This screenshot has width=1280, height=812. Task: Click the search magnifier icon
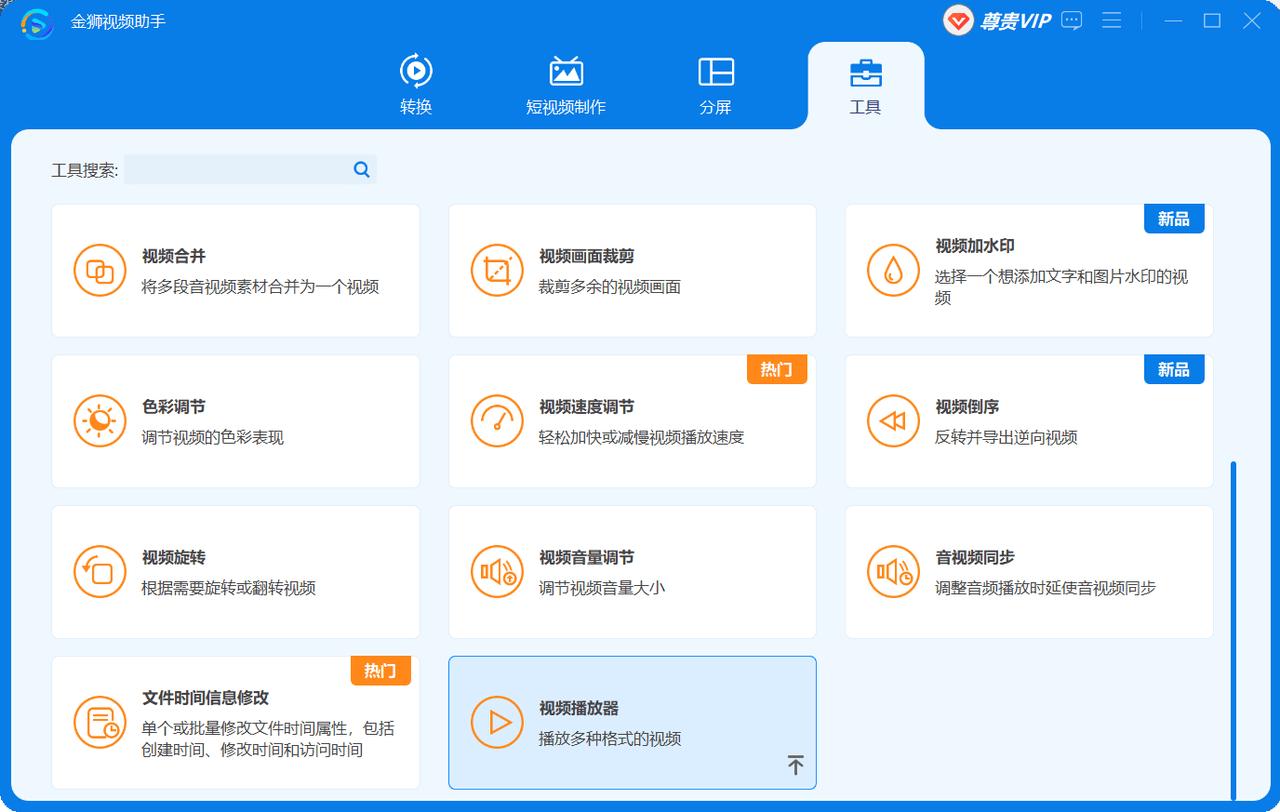tap(360, 170)
